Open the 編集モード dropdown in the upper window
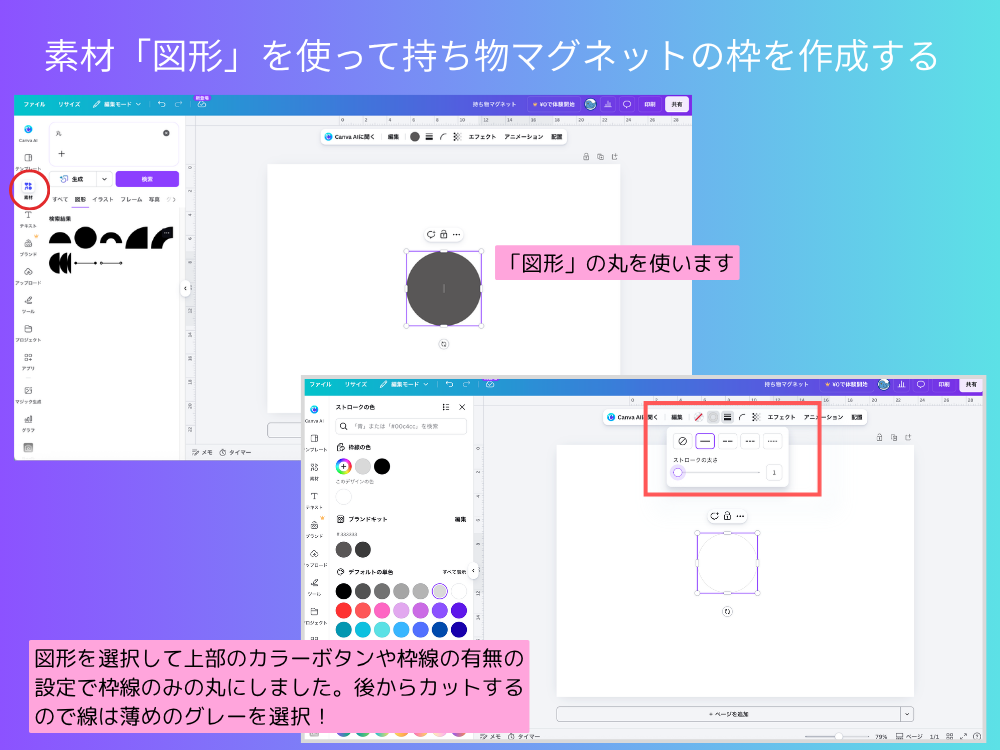 pos(117,104)
